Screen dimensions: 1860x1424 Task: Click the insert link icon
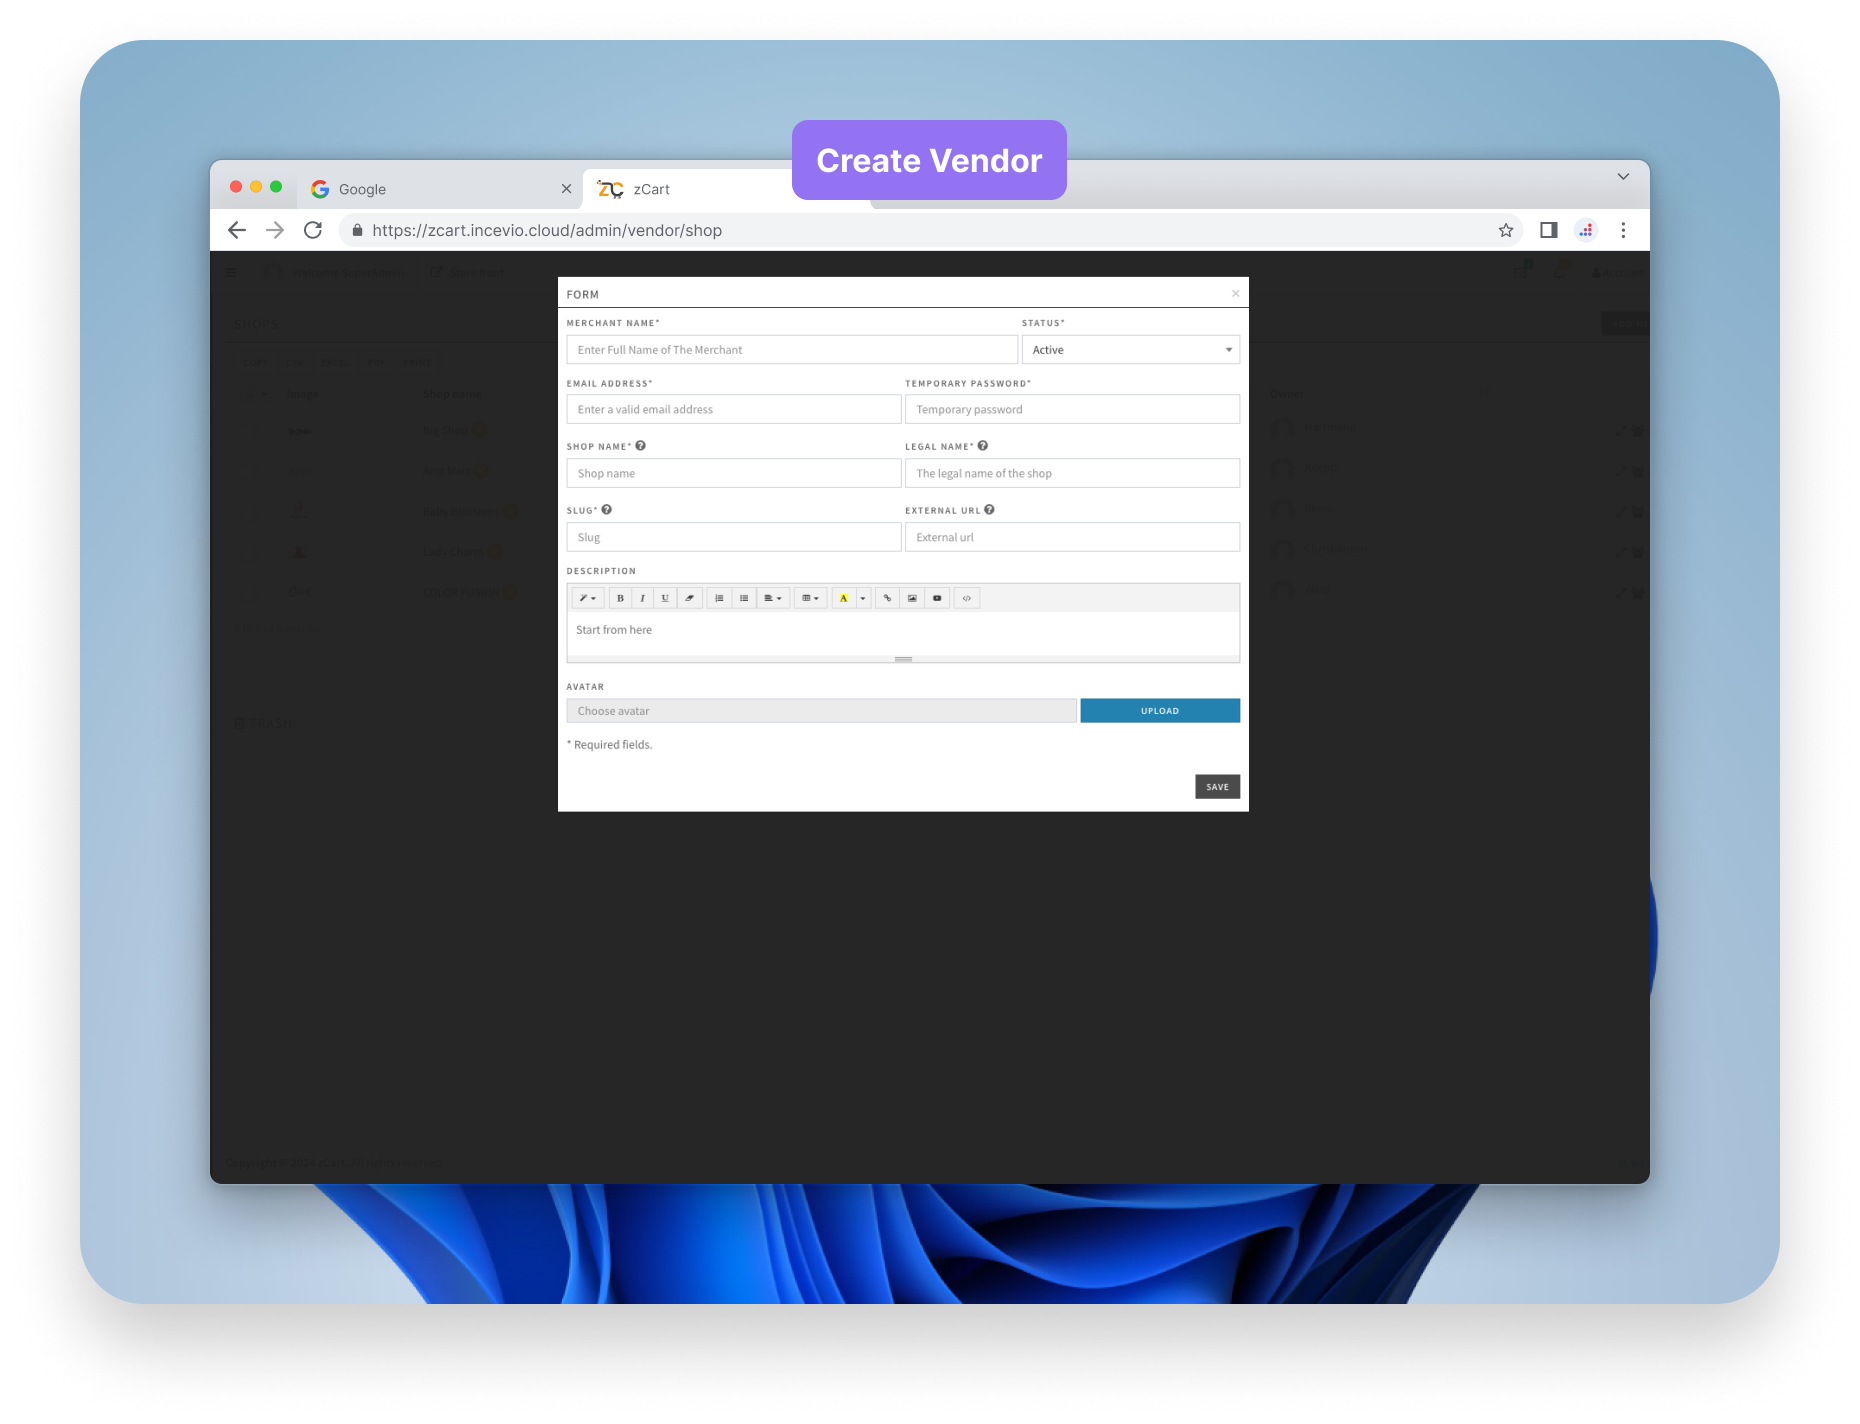(x=887, y=598)
